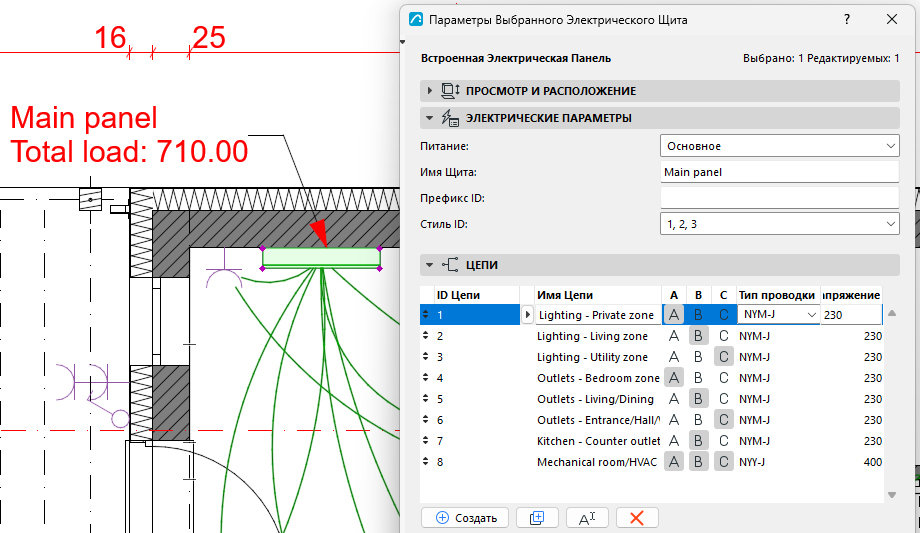Viewport: 920px width, 533px height.
Task: Close the panel settings dialog
Action: pos(892,19)
